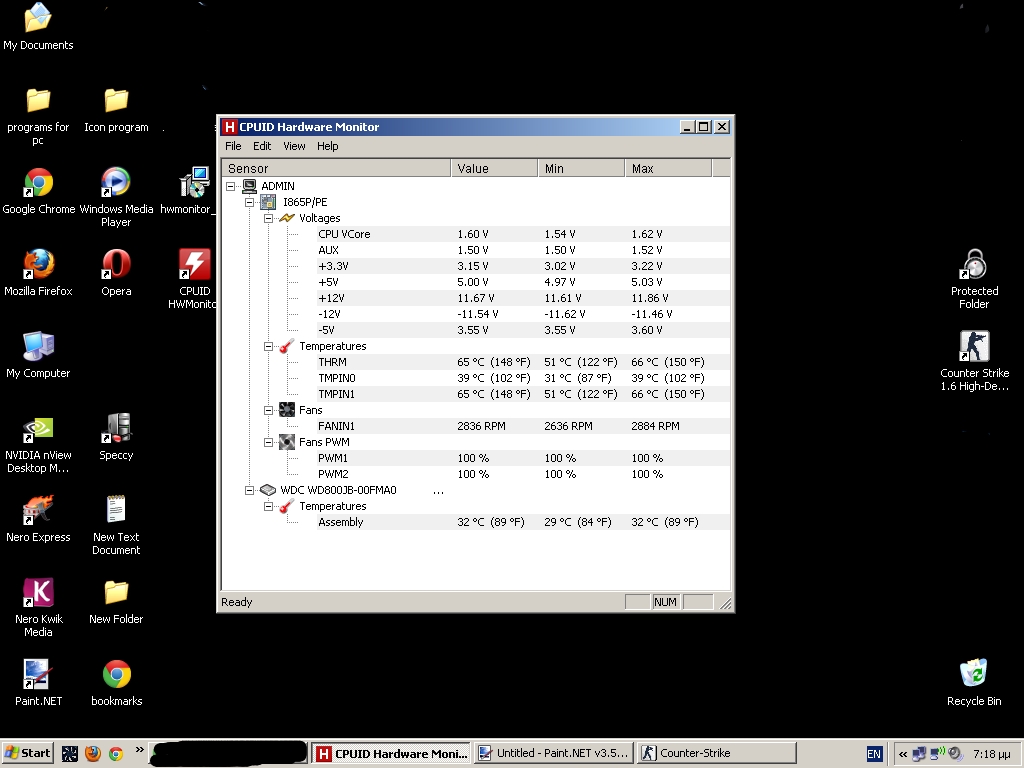Click the CPUID Hardware Monitor taskbar button
This screenshot has height=768, width=1024.
coord(391,753)
